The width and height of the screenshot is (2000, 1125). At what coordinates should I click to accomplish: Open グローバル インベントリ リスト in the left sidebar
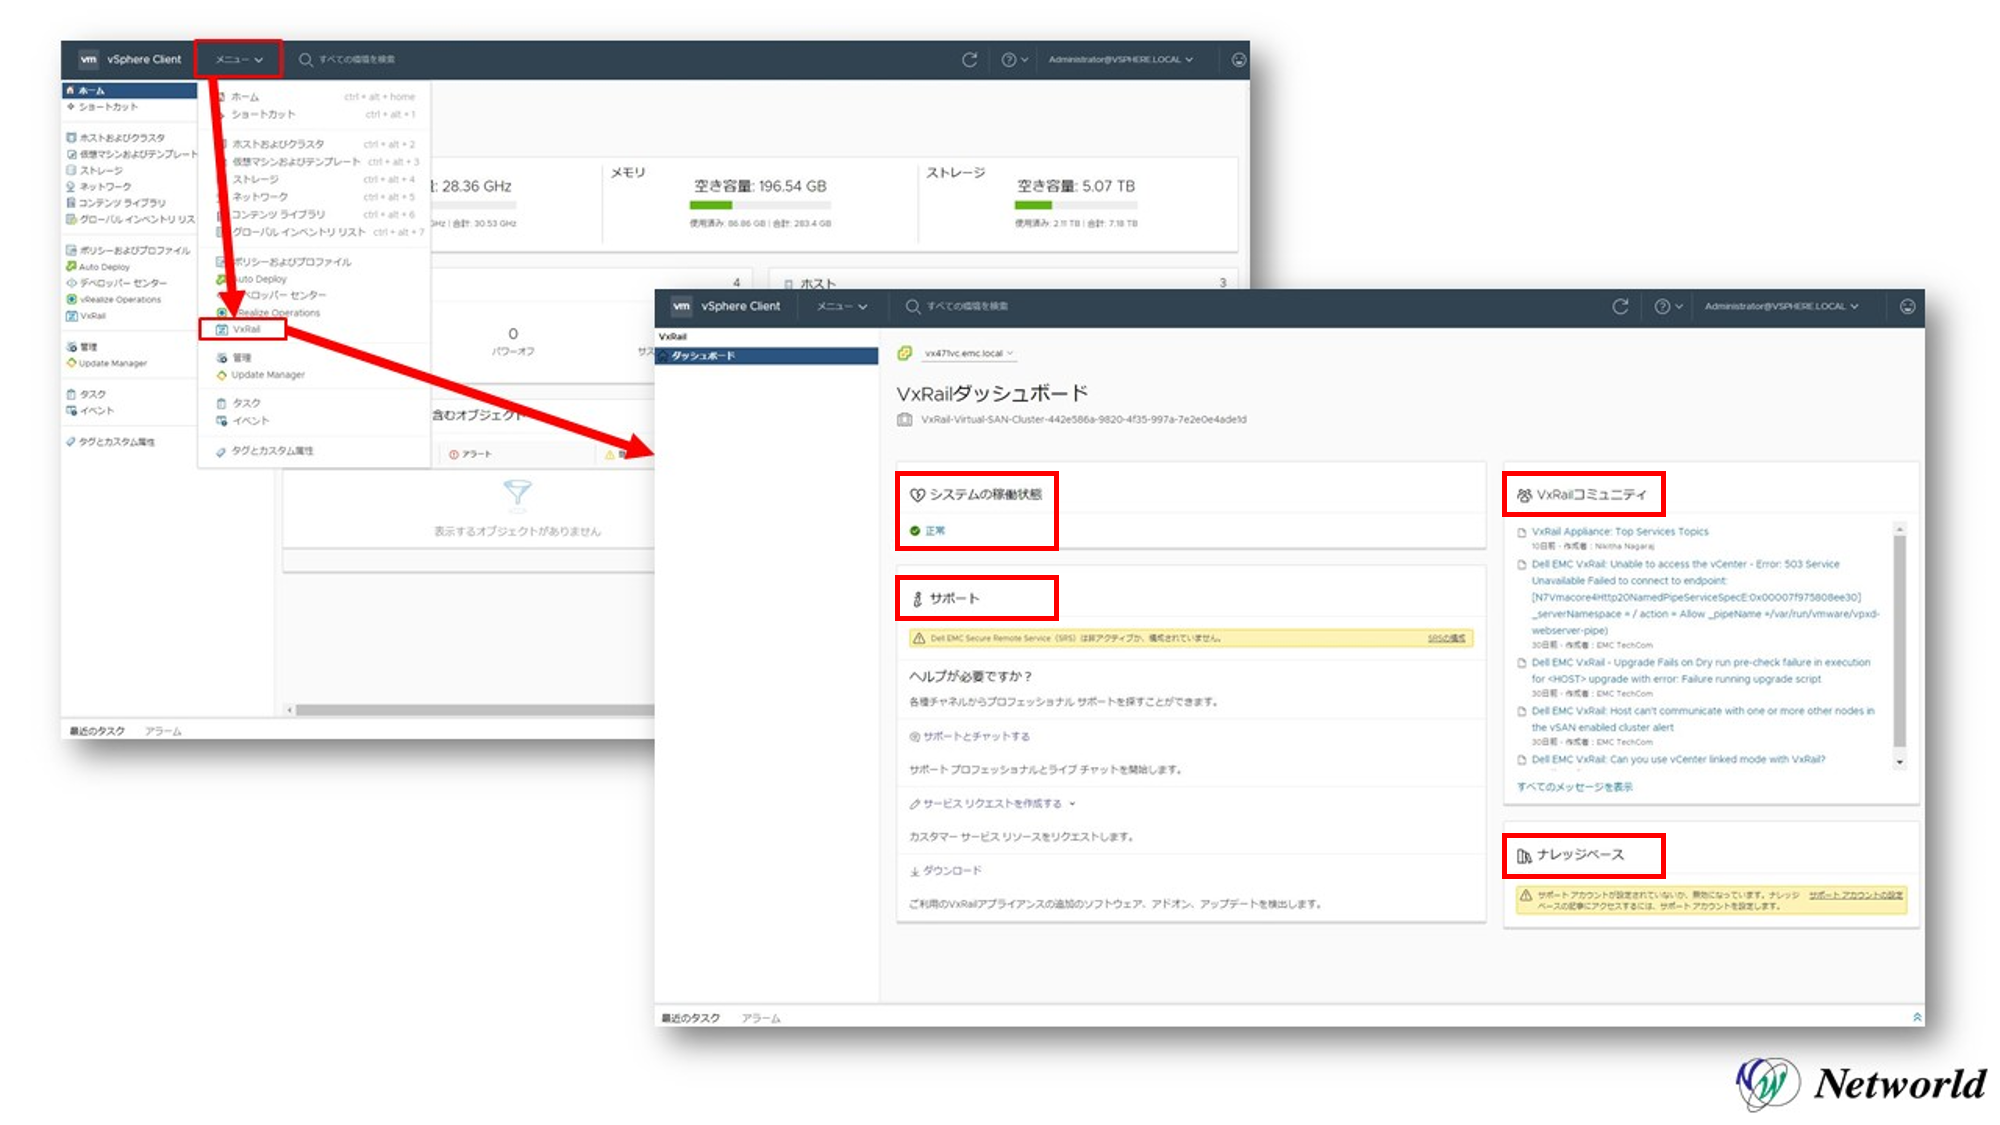129,219
